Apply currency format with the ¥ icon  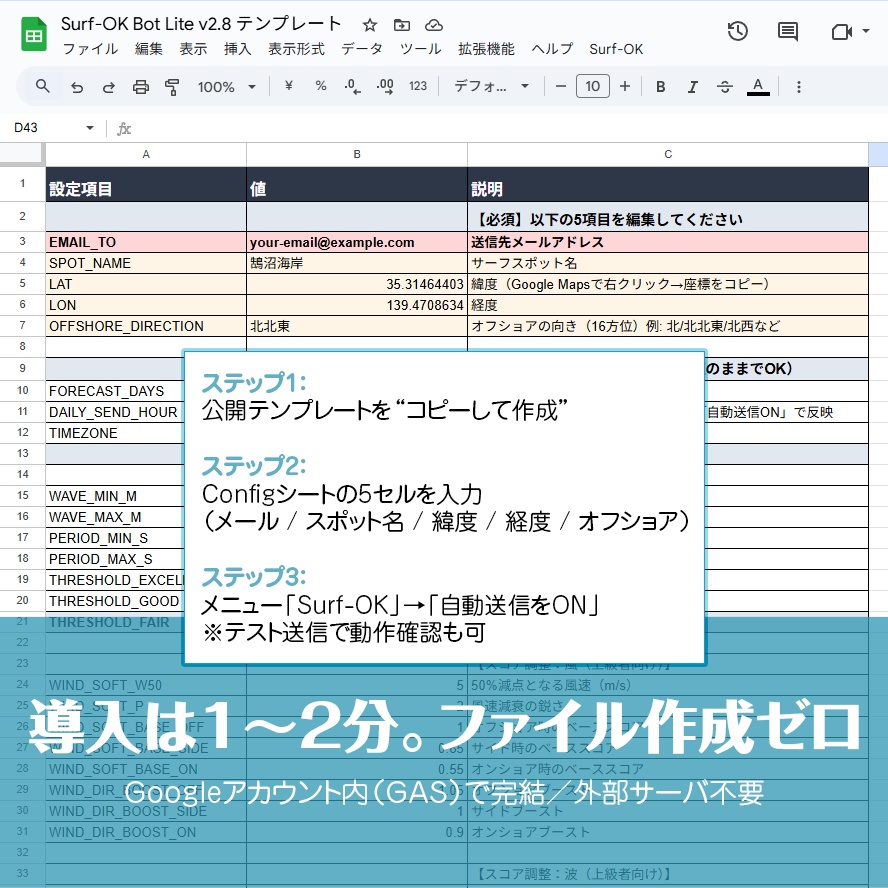[x=286, y=87]
